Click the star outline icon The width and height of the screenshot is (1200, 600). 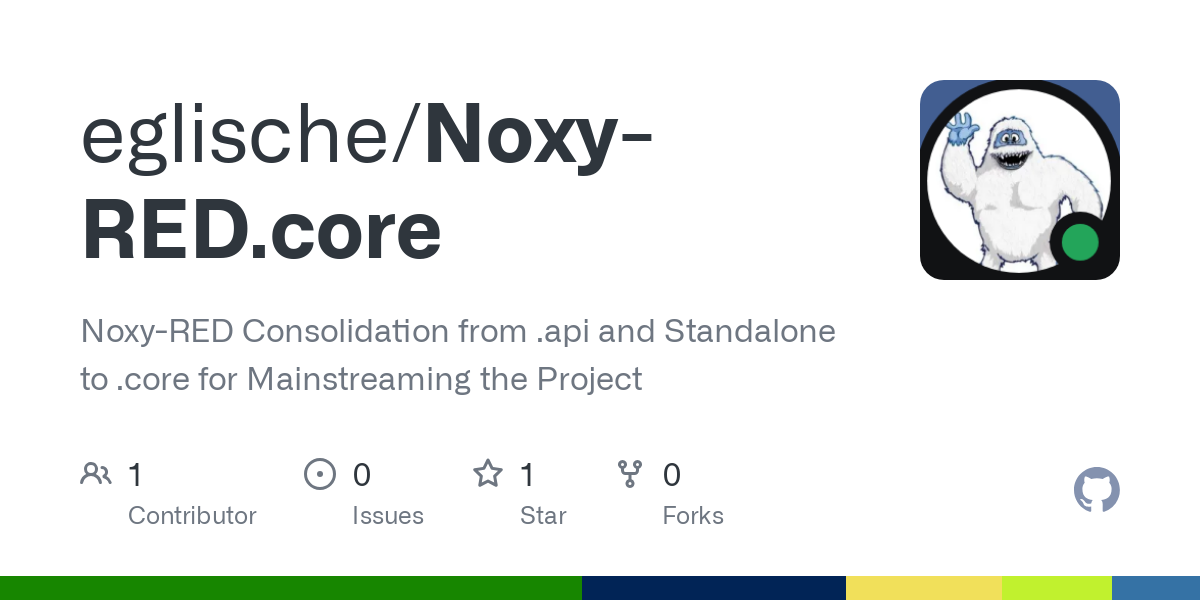point(488,473)
